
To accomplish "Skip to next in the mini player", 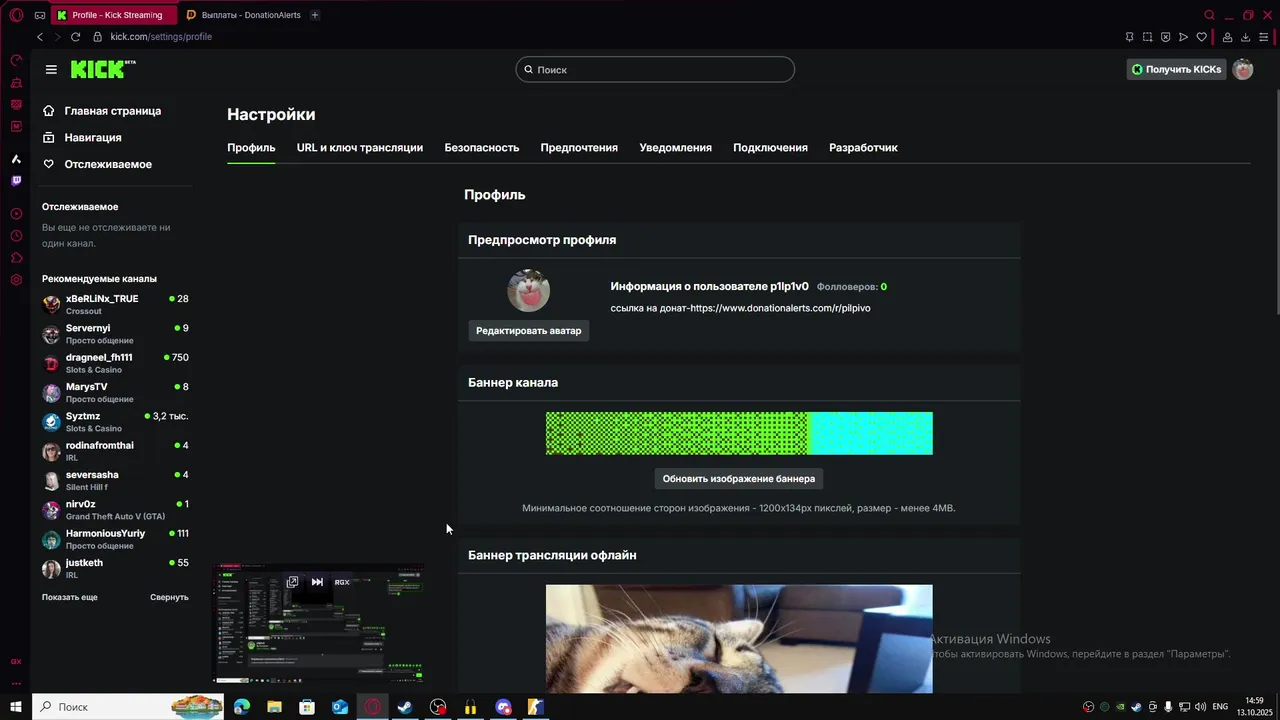I will [x=317, y=582].
